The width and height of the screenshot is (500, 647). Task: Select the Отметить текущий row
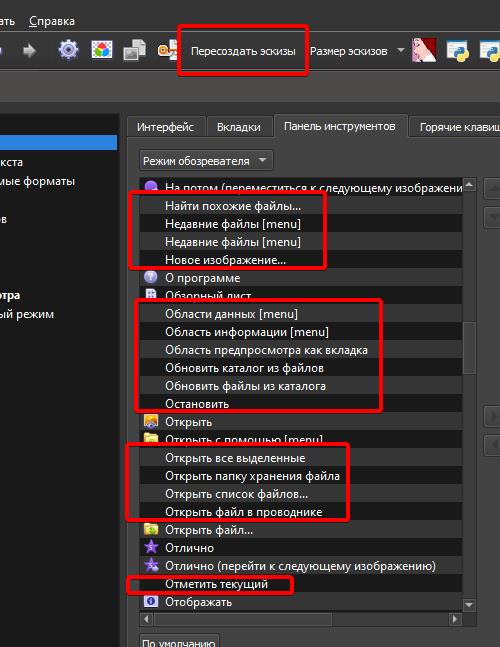[x=301, y=584]
